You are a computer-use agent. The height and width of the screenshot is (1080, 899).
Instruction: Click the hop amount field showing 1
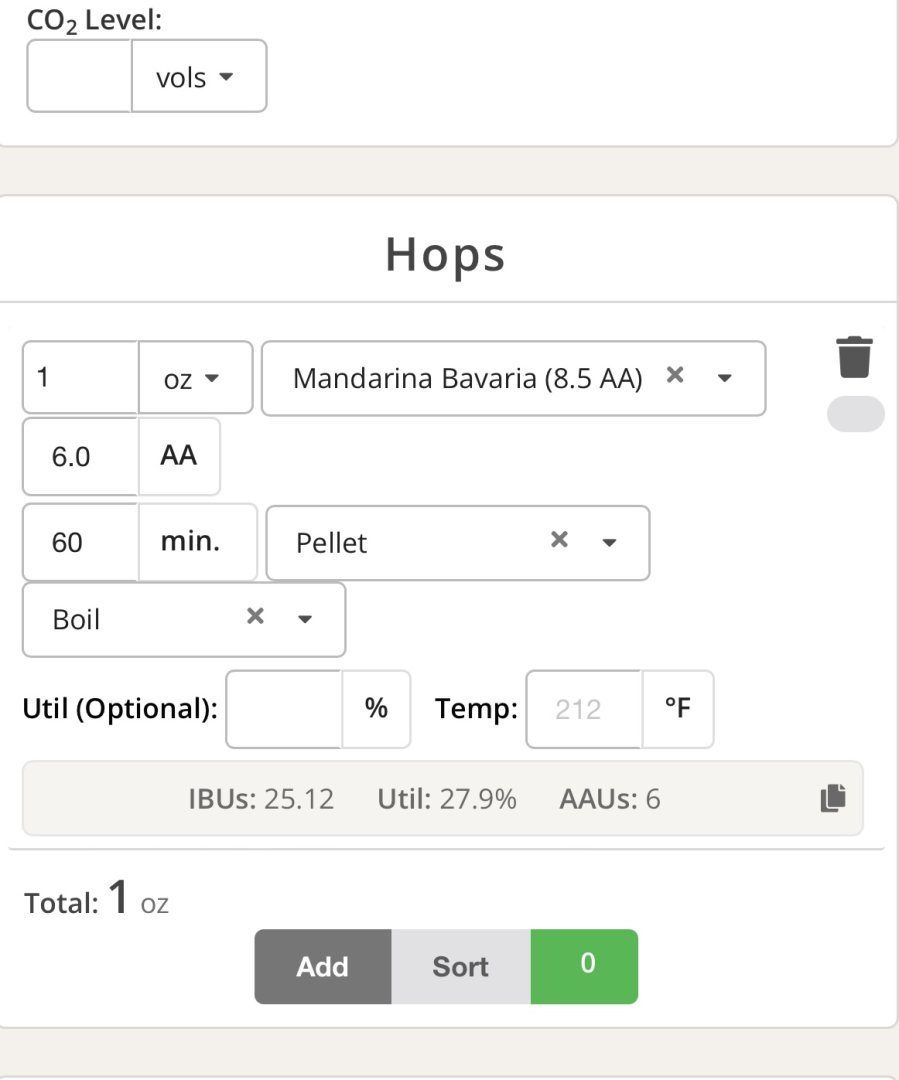coord(80,378)
